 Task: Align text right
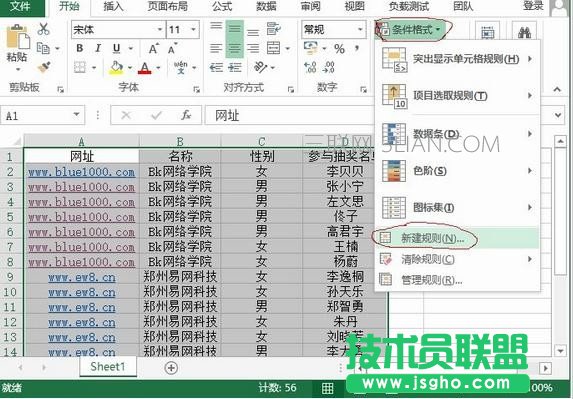[x=253, y=48]
